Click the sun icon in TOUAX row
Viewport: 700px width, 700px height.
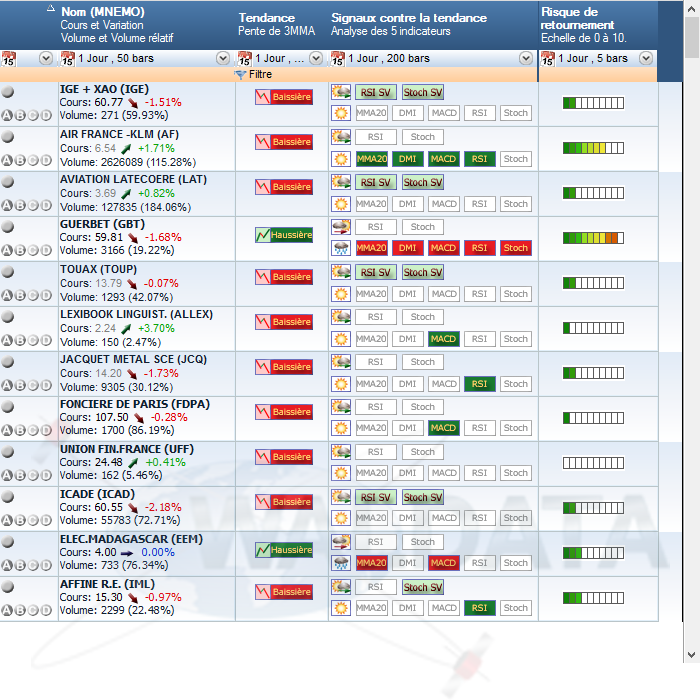[x=341, y=294]
